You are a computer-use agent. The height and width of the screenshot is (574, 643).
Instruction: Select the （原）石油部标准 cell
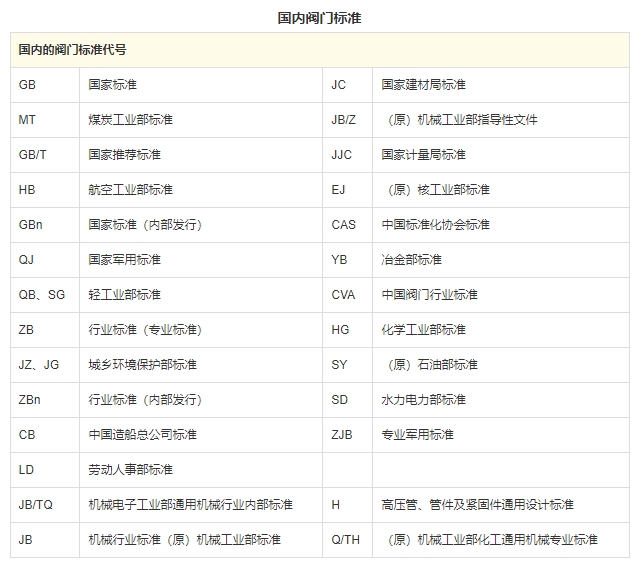coord(501,365)
